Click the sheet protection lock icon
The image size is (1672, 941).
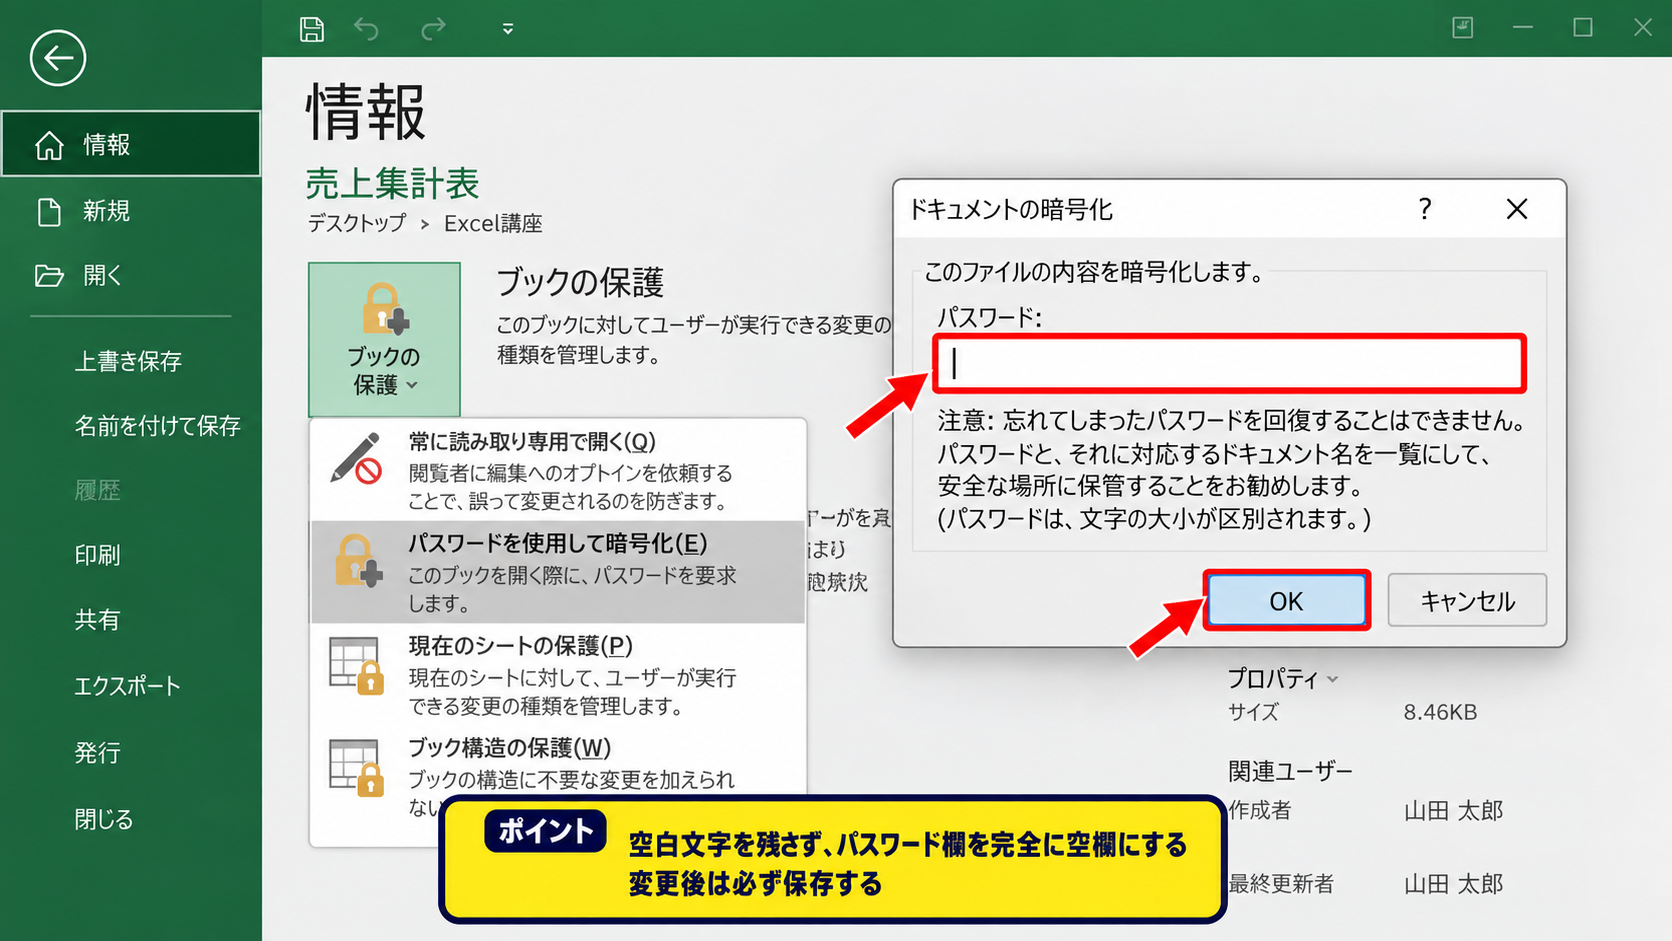tap(357, 665)
